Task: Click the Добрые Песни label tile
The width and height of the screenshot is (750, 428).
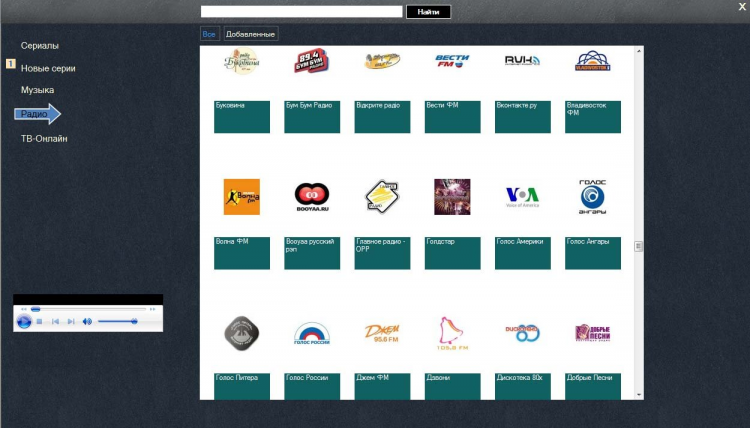Action: 593,386
